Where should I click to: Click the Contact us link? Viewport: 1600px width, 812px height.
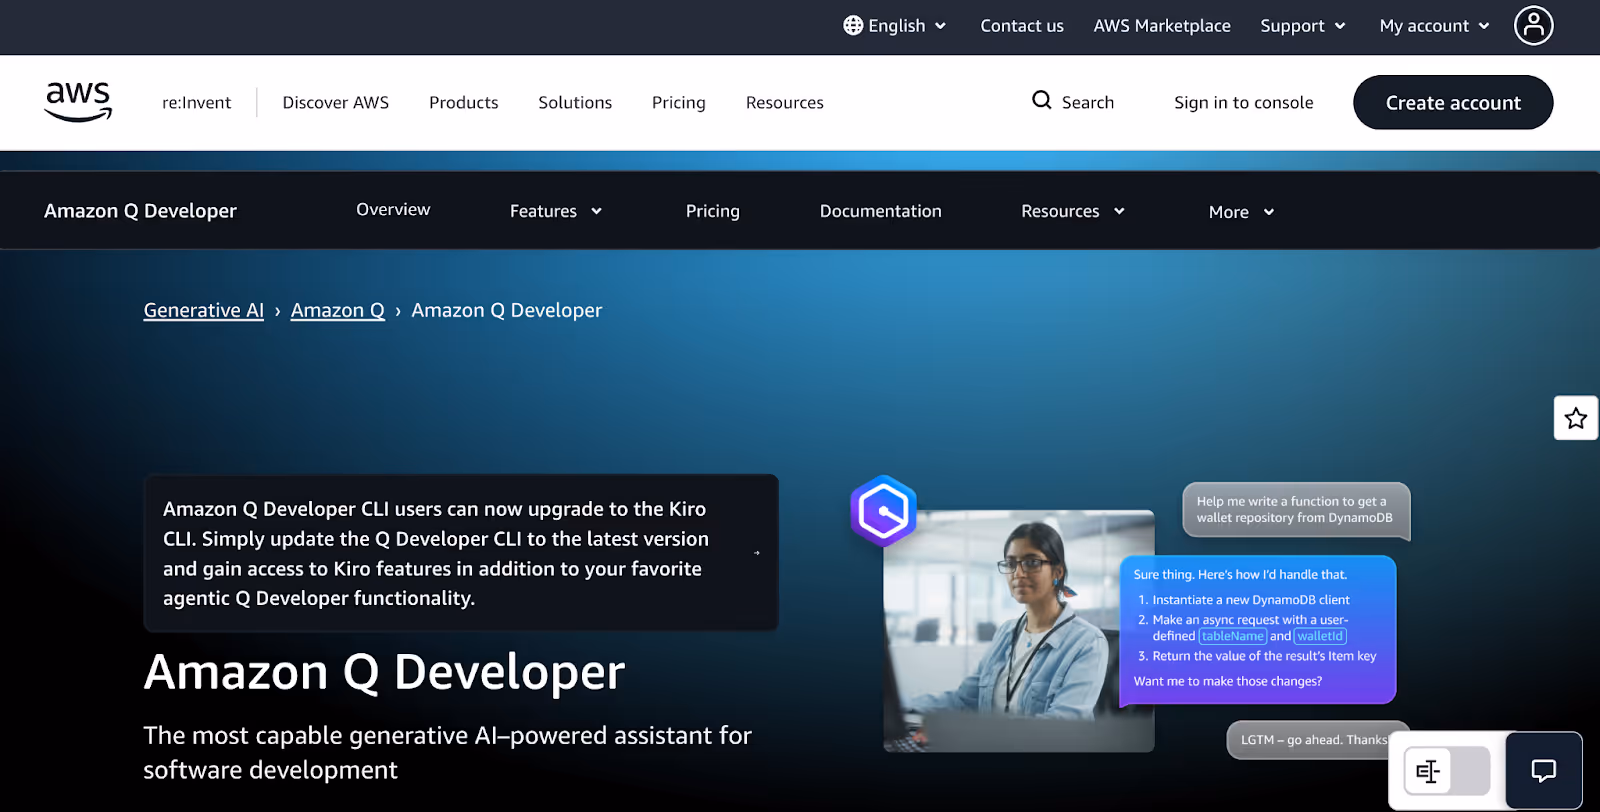click(1021, 26)
